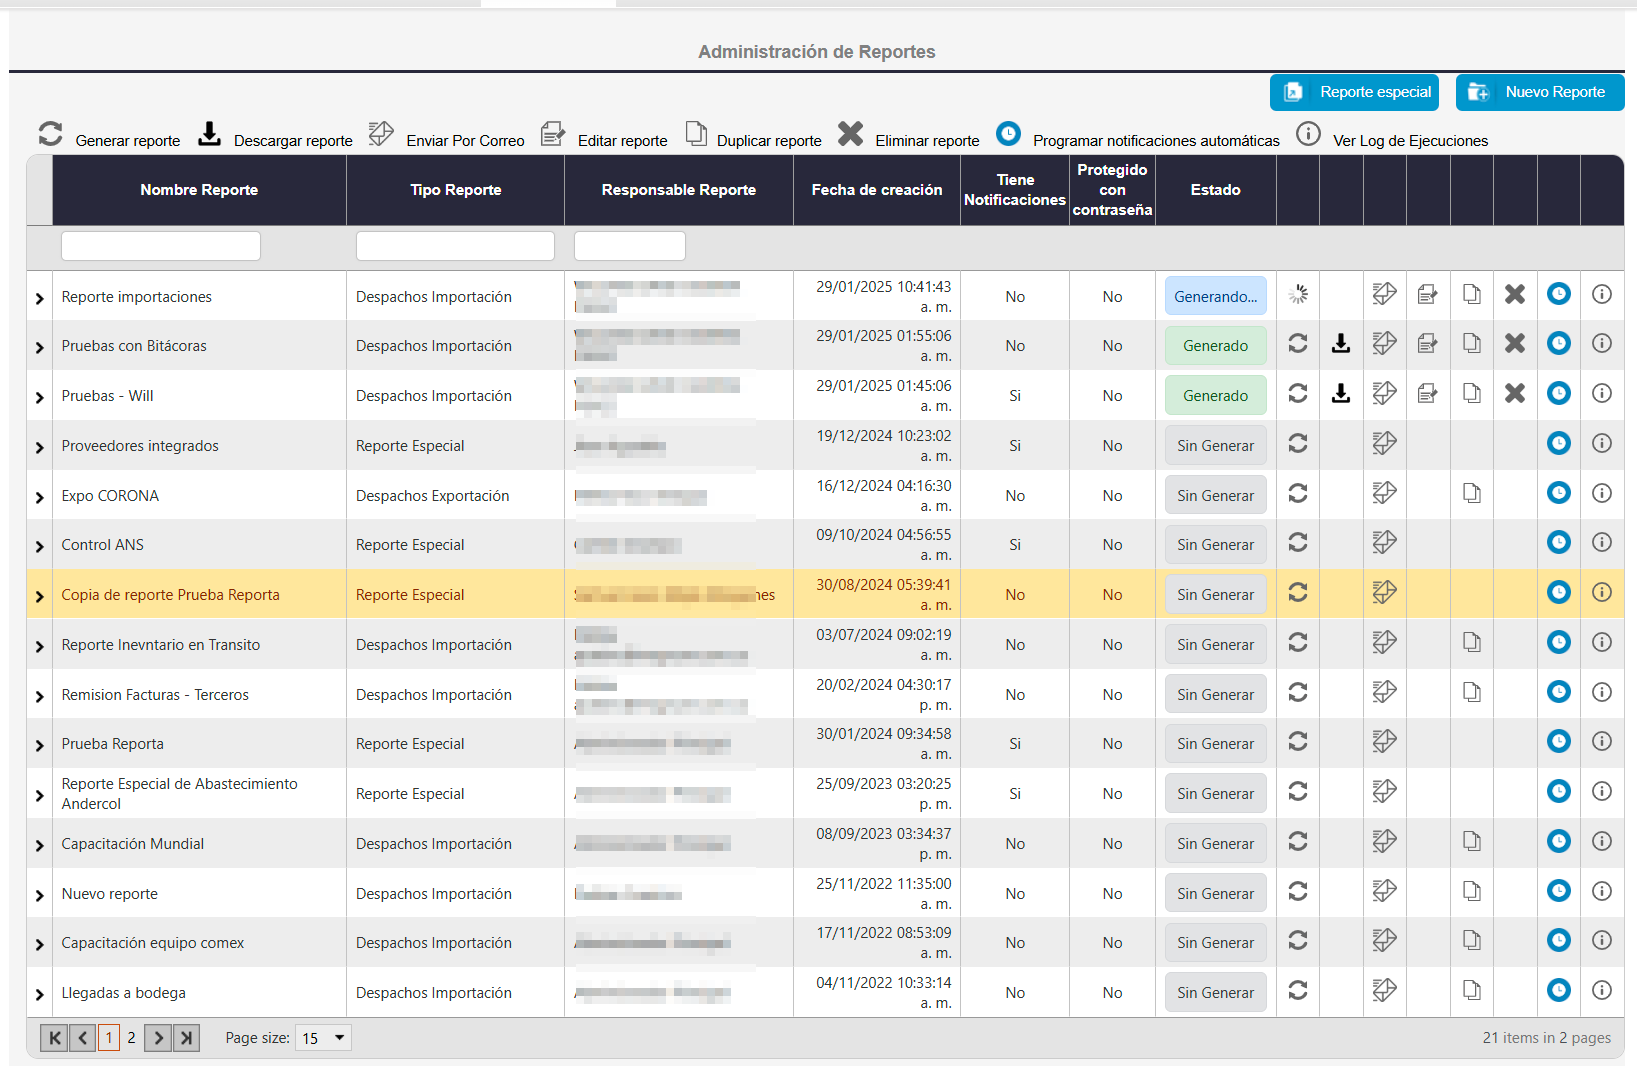The height and width of the screenshot is (1066, 1637).
Task: Schedule notifications for Control ANS report
Action: [x=1558, y=543]
